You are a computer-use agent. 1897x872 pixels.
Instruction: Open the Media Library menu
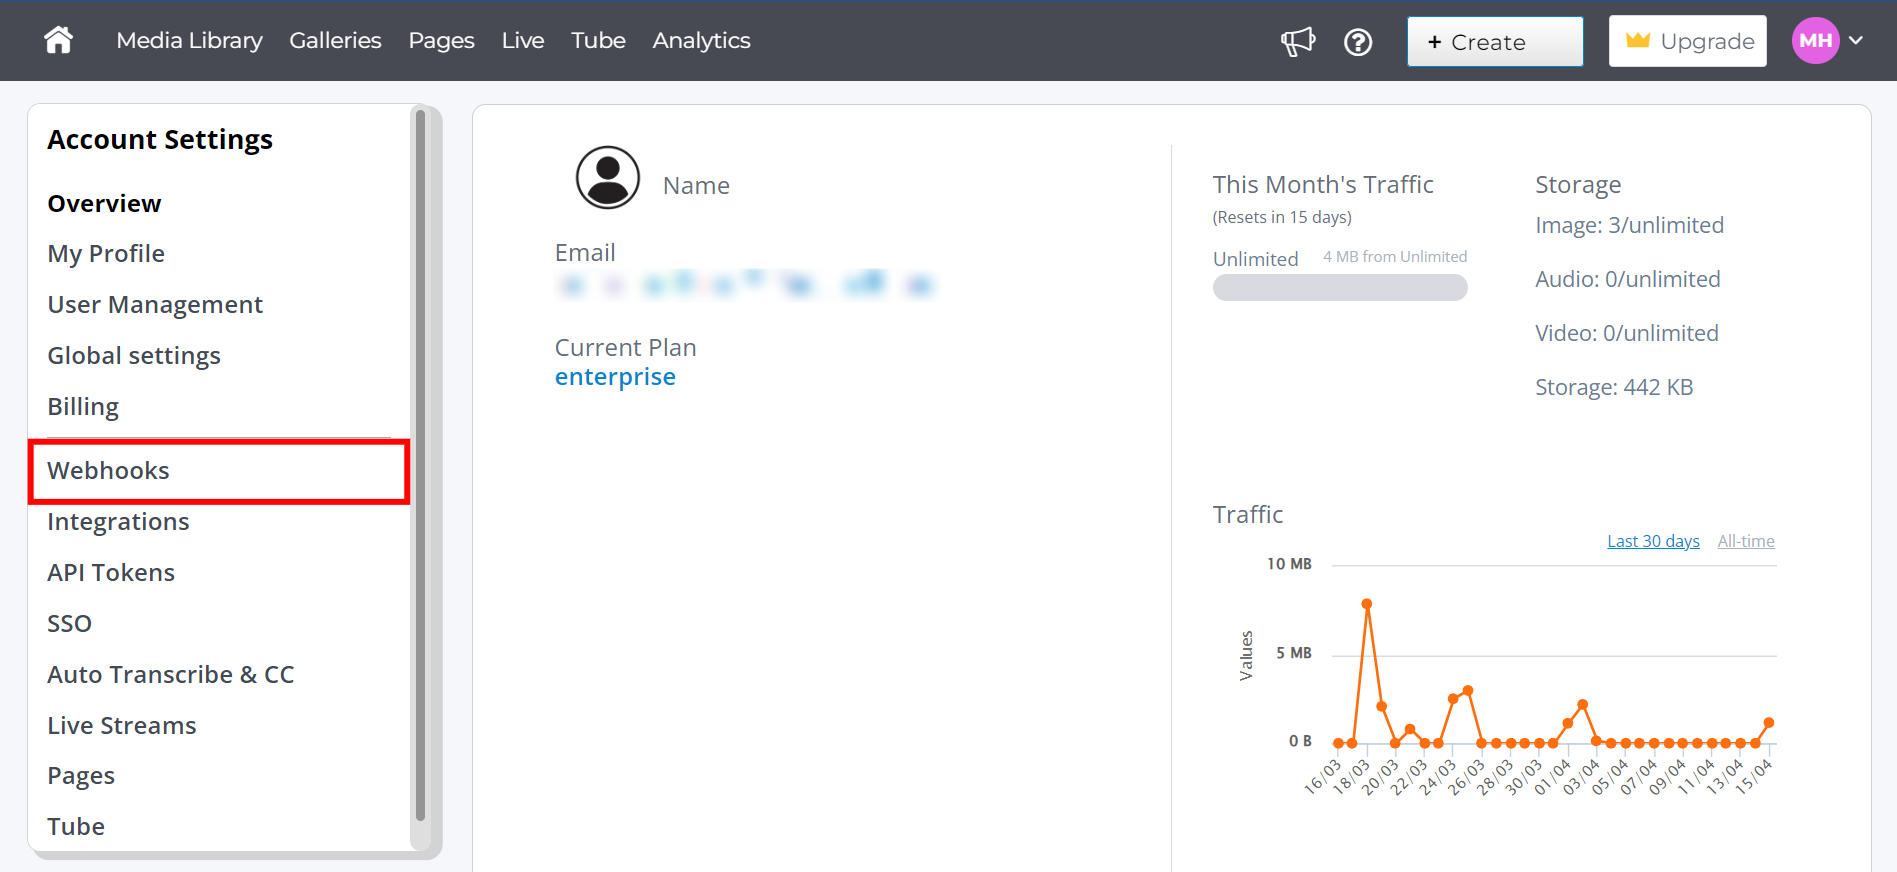[x=189, y=40]
